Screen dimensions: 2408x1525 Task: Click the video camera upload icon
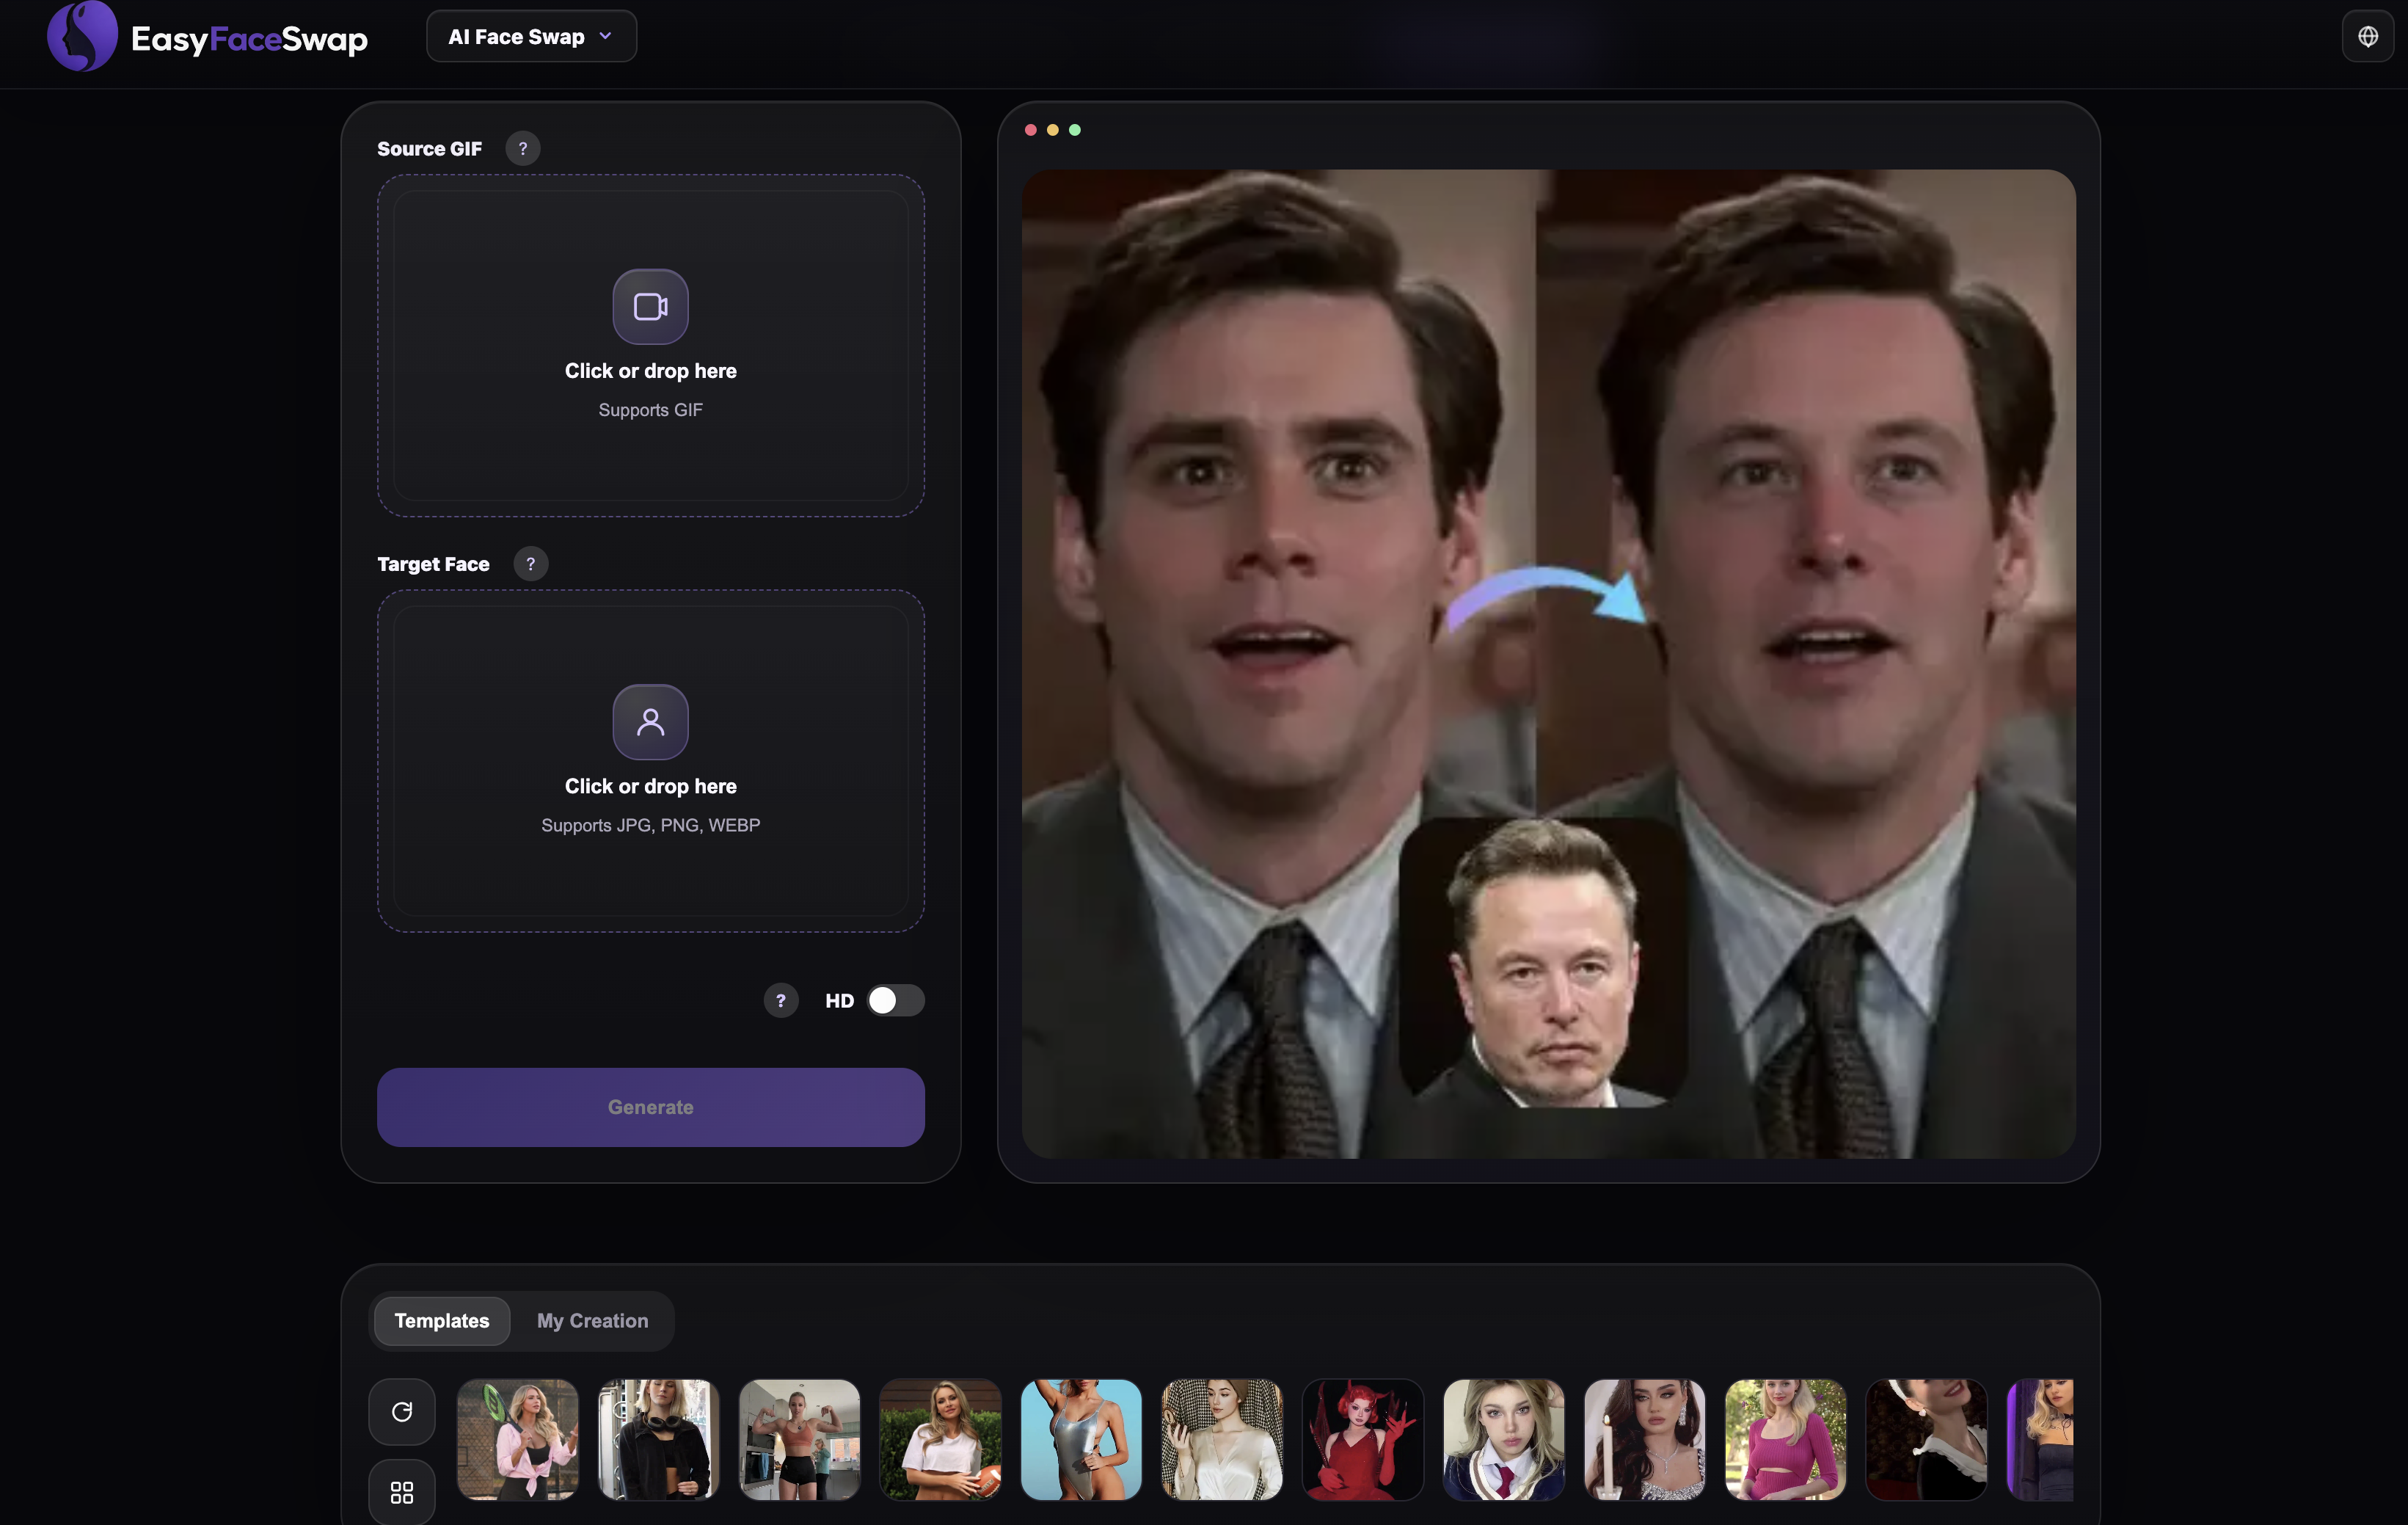pos(650,306)
